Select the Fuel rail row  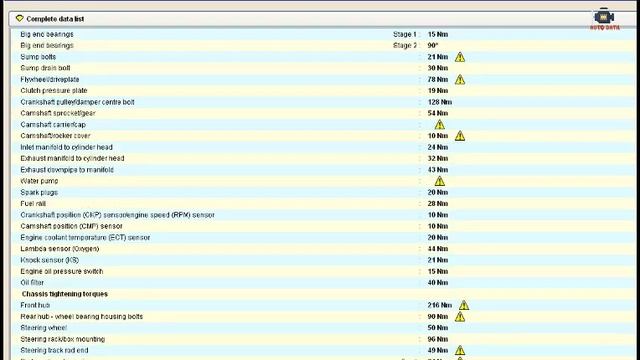[323, 204]
